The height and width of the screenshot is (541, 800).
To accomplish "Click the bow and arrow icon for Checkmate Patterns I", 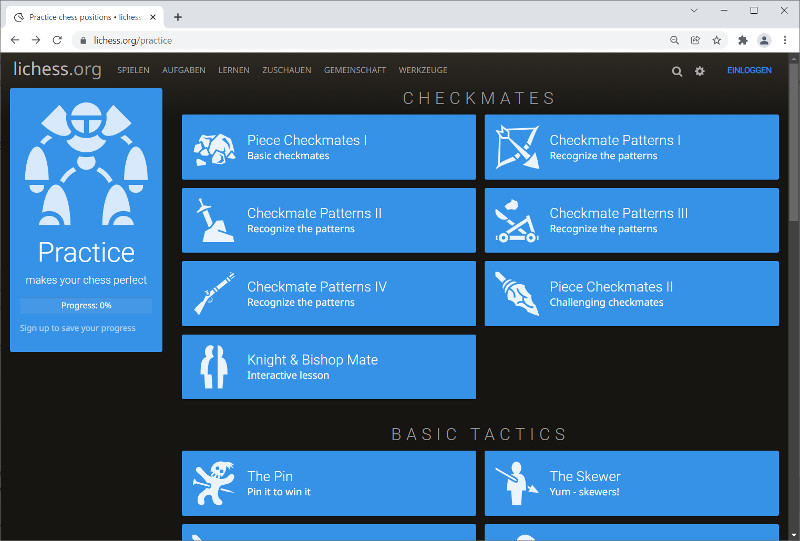I will [x=517, y=147].
